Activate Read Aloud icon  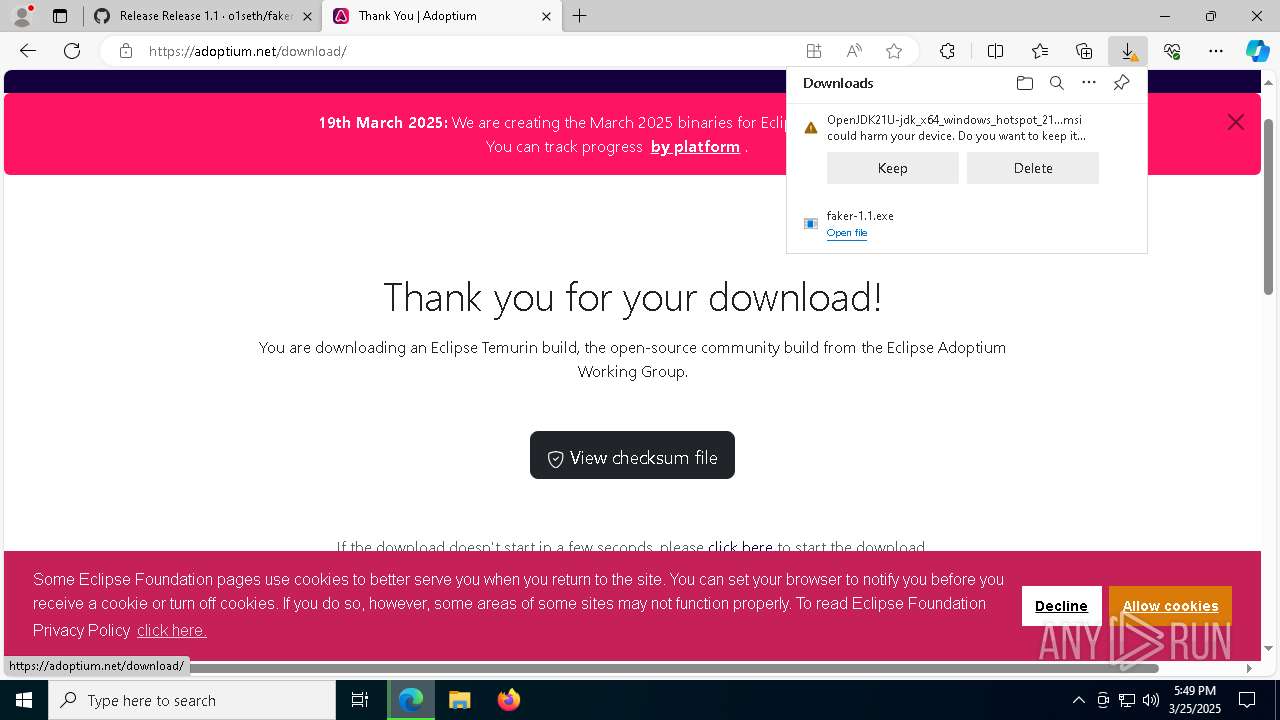point(854,51)
